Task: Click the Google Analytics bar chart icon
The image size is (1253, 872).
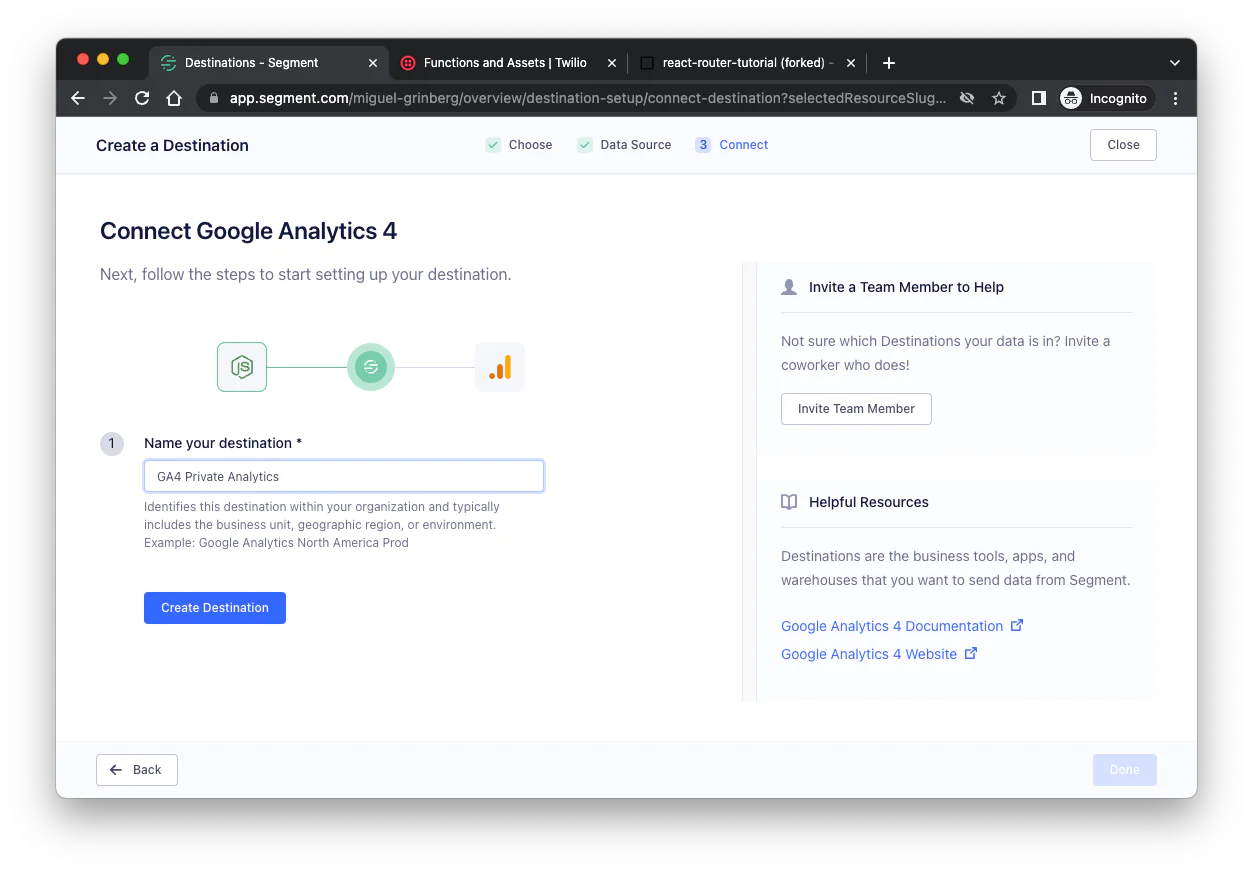Action: coord(499,366)
